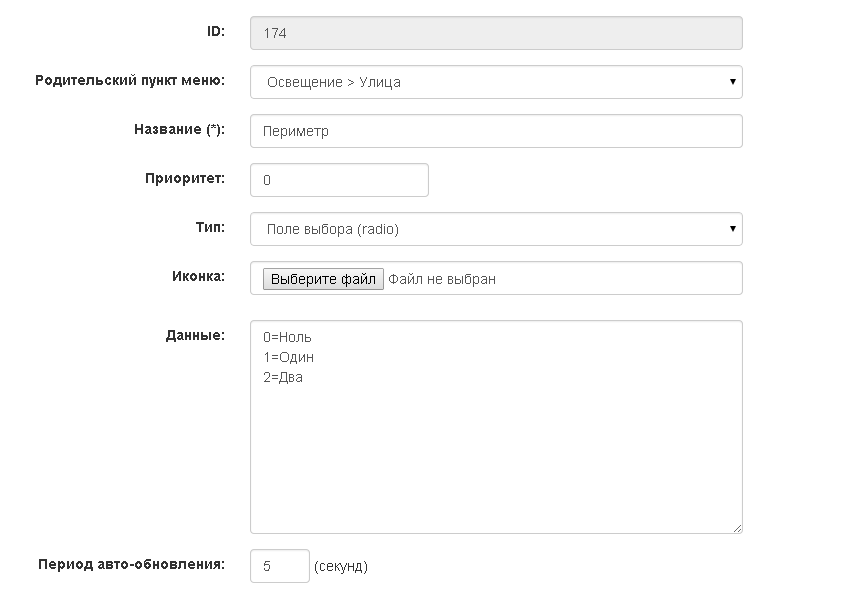Click the Период авто-обновления label
This screenshot has width=860, height=593.
pyautogui.click(x=132, y=564)
